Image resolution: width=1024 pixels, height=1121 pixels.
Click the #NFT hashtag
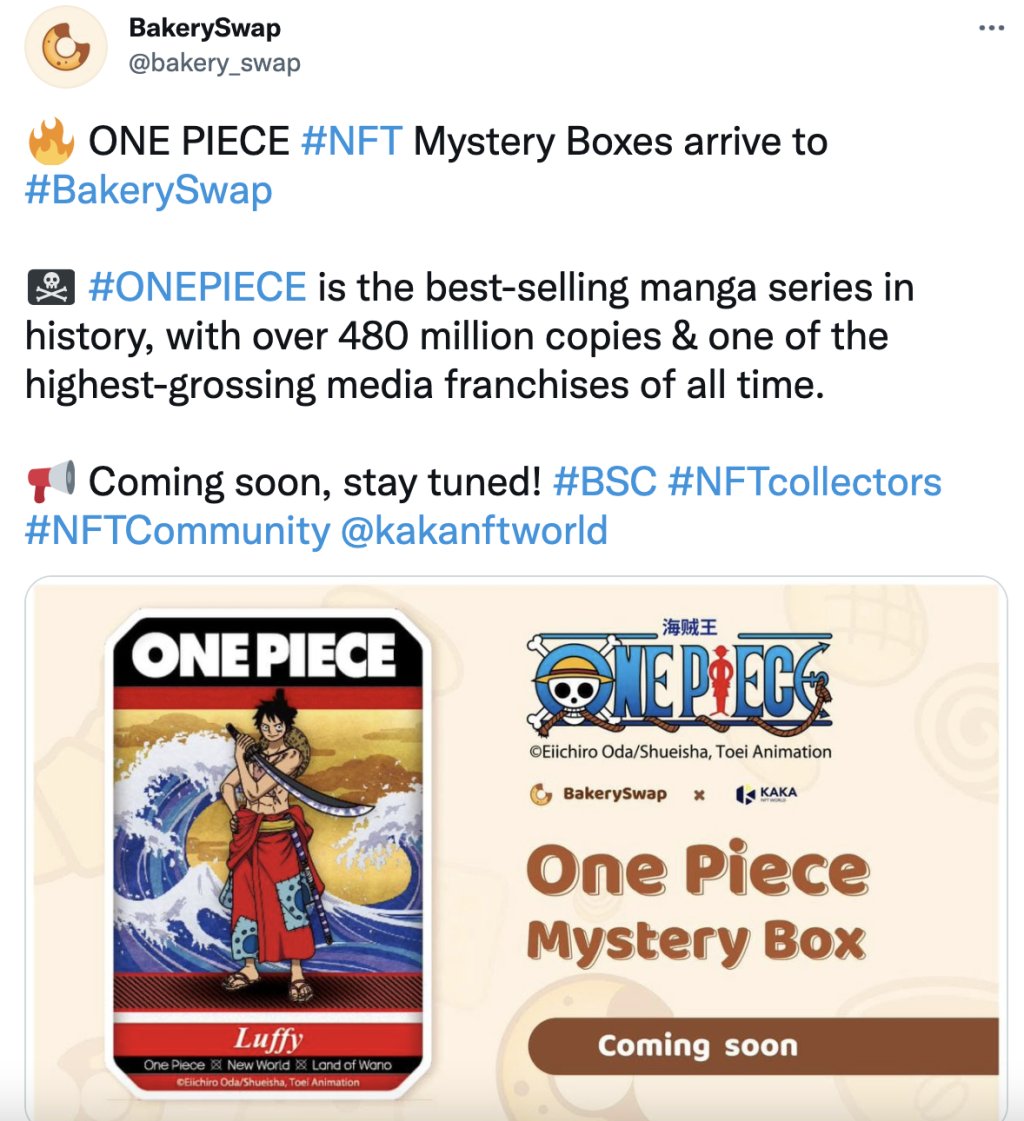[351, 142]
